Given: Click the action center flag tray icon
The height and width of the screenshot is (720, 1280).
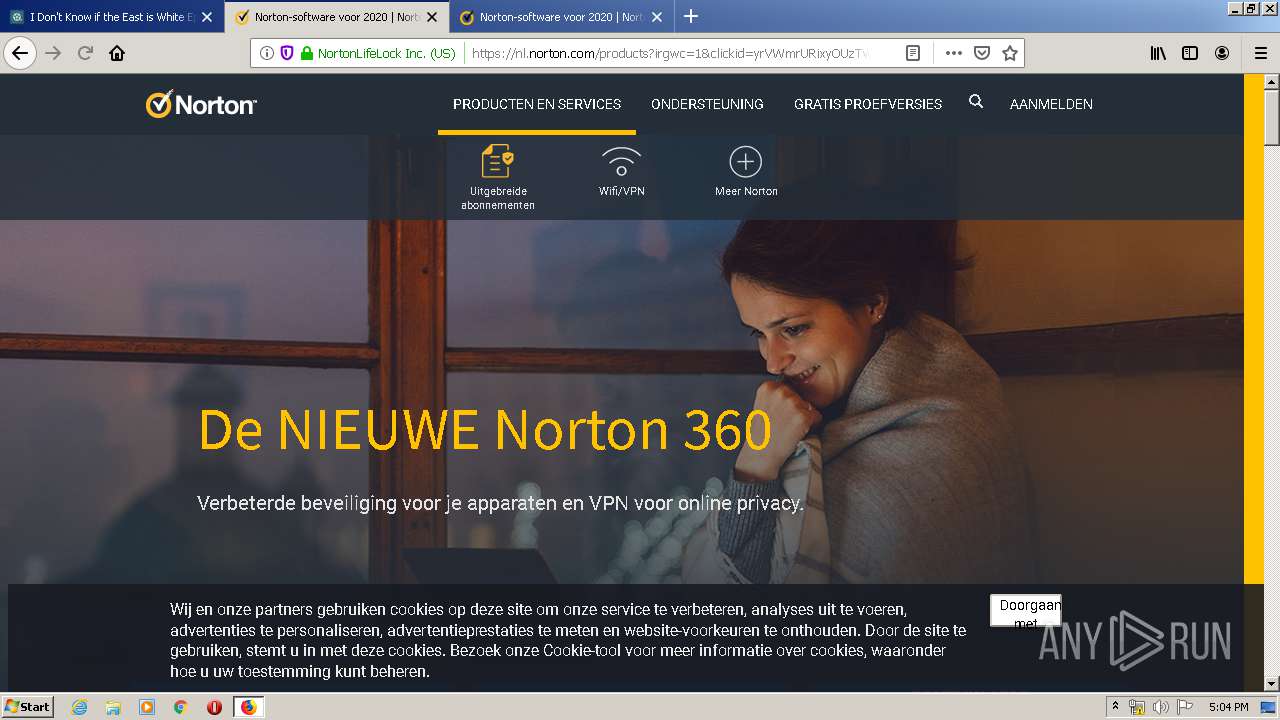Looking at the screenshot, I should point(1183,707).
